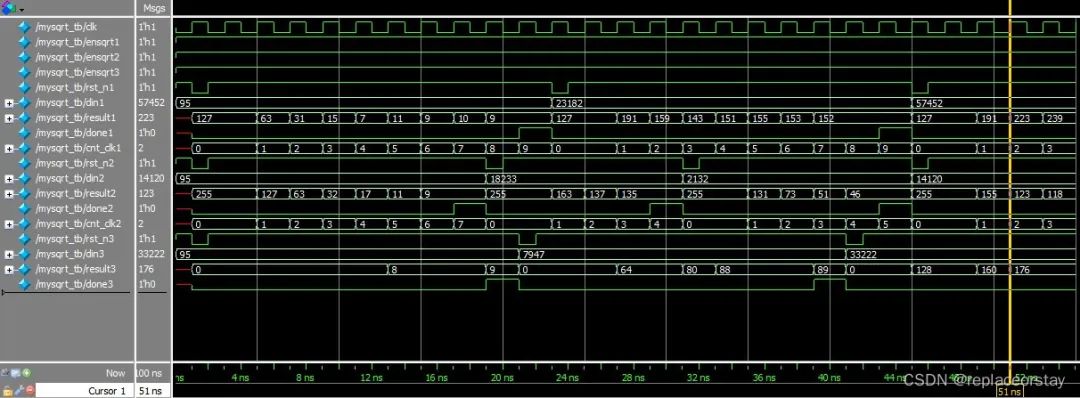
Task: Click the 2132 value in din2 waveform
Action: [x=698, y=179]
